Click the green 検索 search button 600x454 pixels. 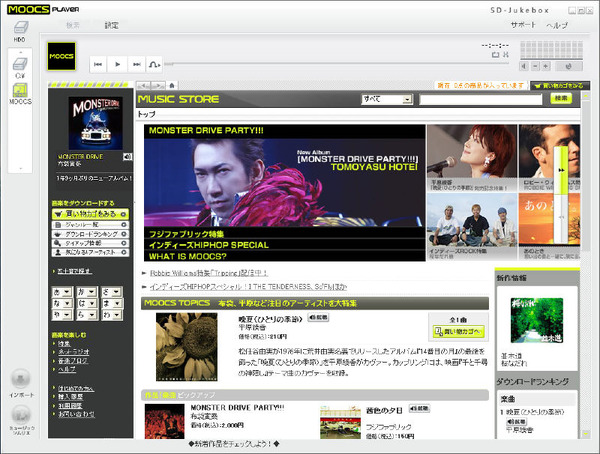click(x=561, y=99)
